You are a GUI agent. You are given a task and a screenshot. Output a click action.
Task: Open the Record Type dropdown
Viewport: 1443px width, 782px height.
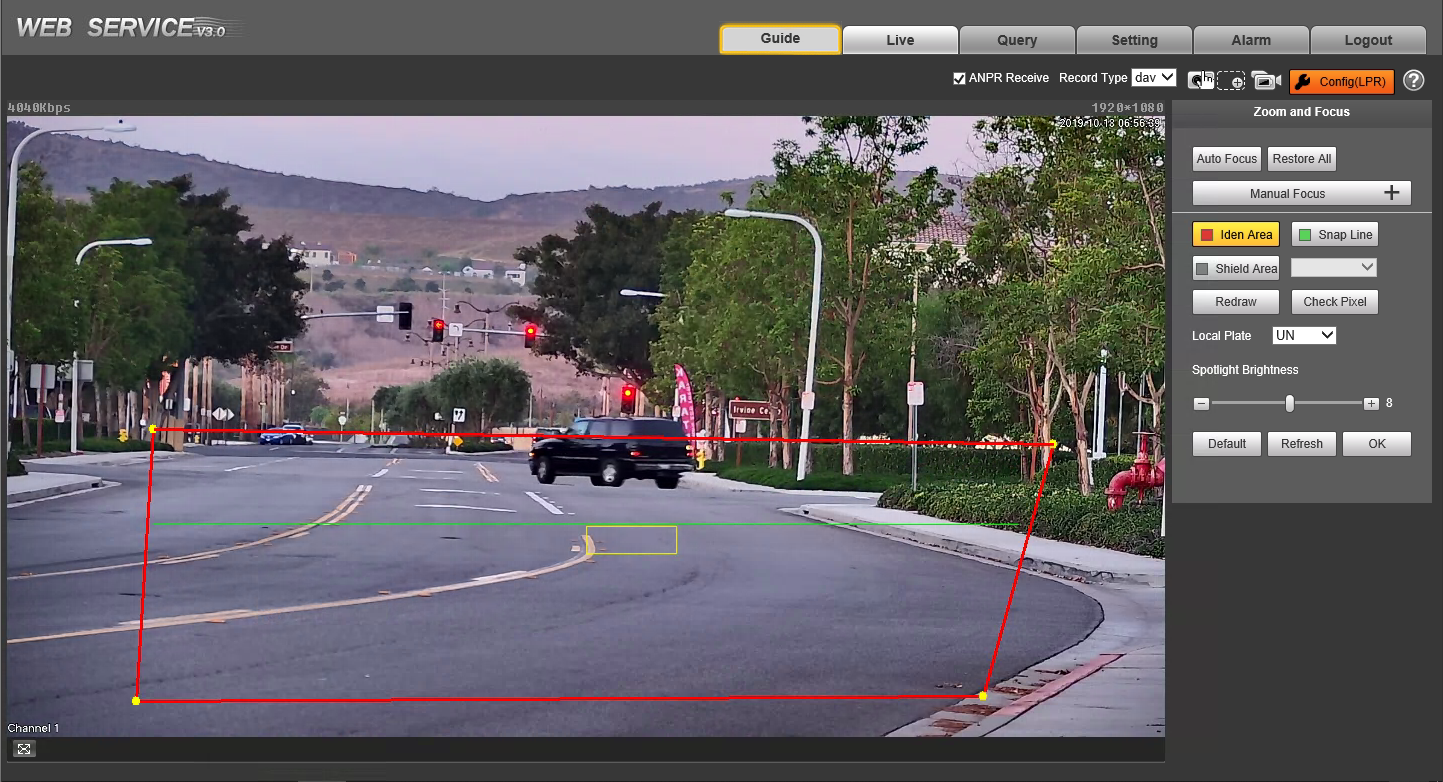point(1154,77)
